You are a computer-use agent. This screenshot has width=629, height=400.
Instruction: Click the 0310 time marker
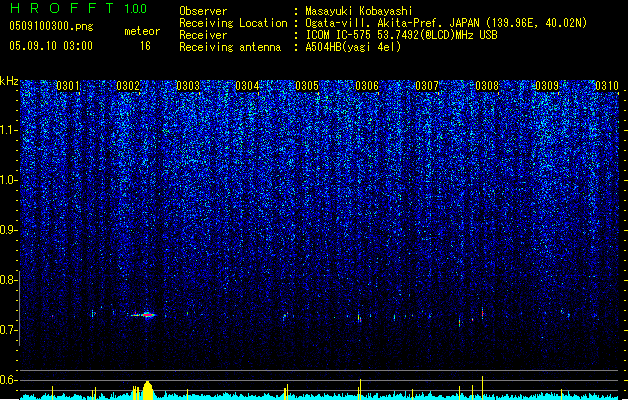pyautogui.click(x=607, y=86)
